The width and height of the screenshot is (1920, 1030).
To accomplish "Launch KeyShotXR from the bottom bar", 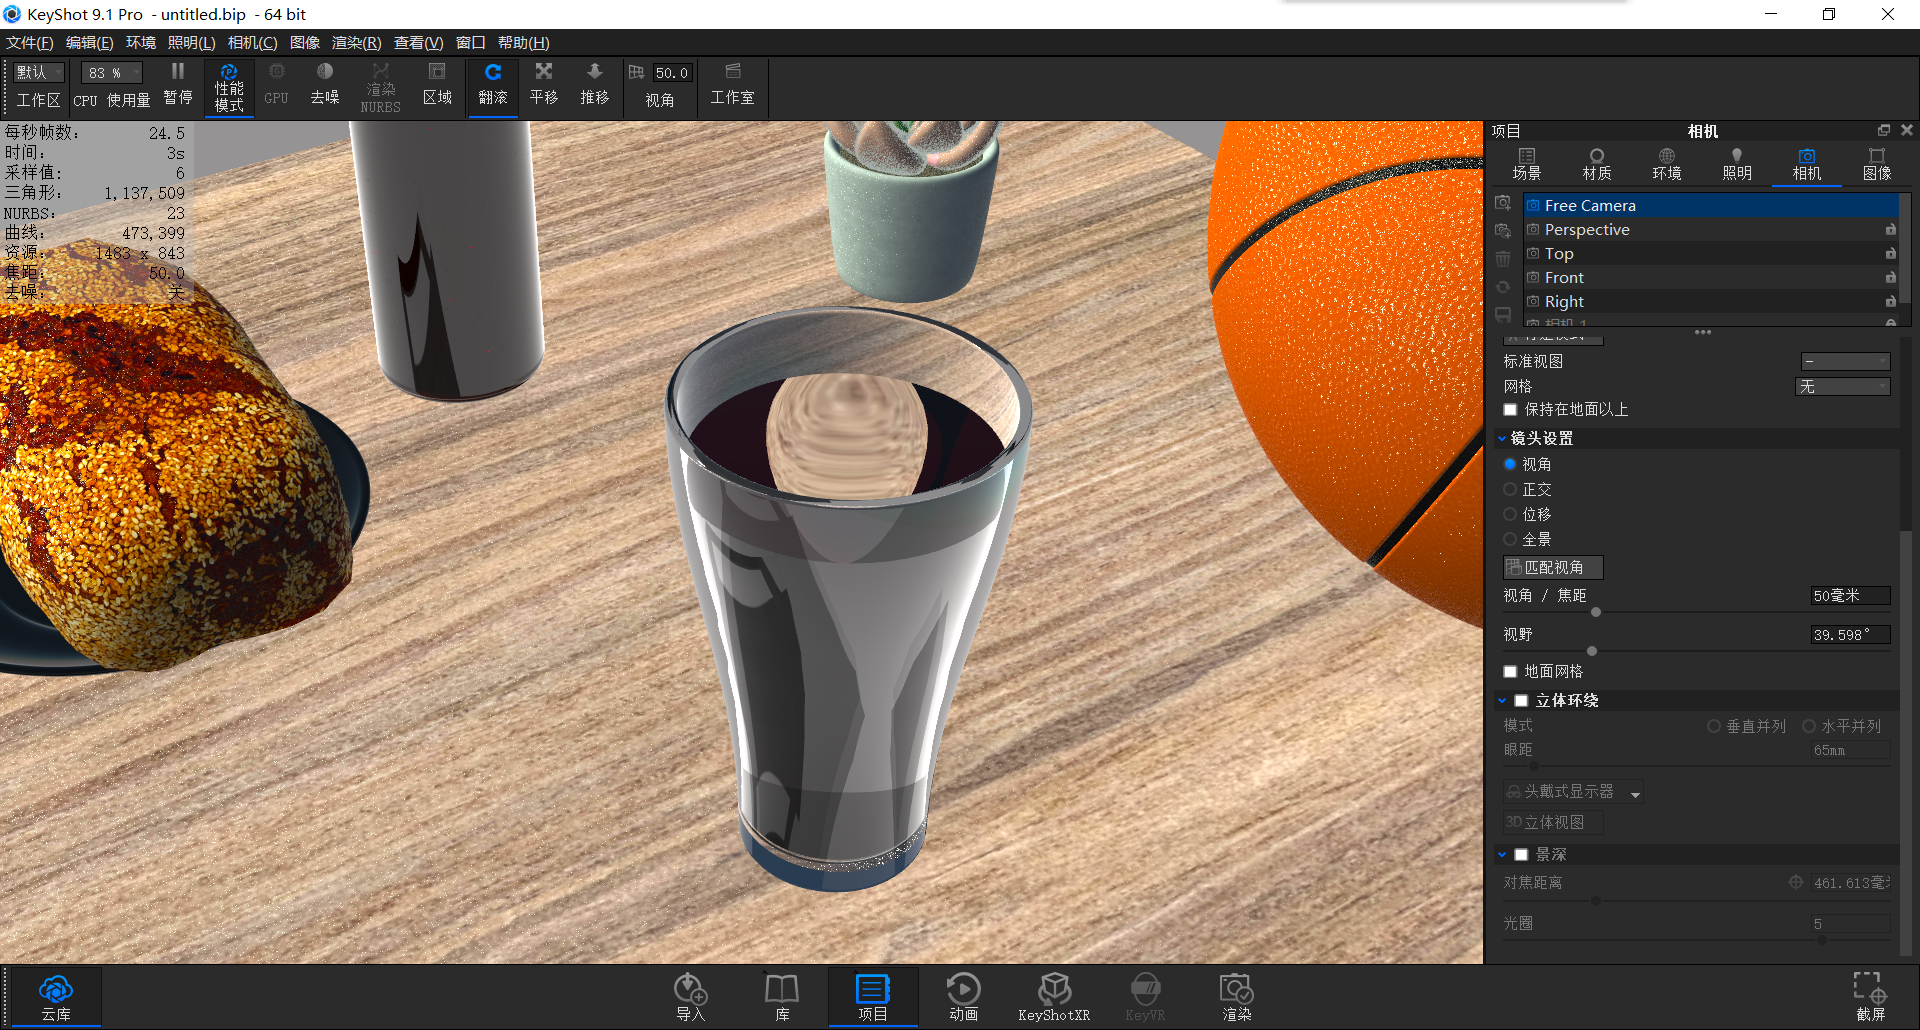I will 1053,995.
